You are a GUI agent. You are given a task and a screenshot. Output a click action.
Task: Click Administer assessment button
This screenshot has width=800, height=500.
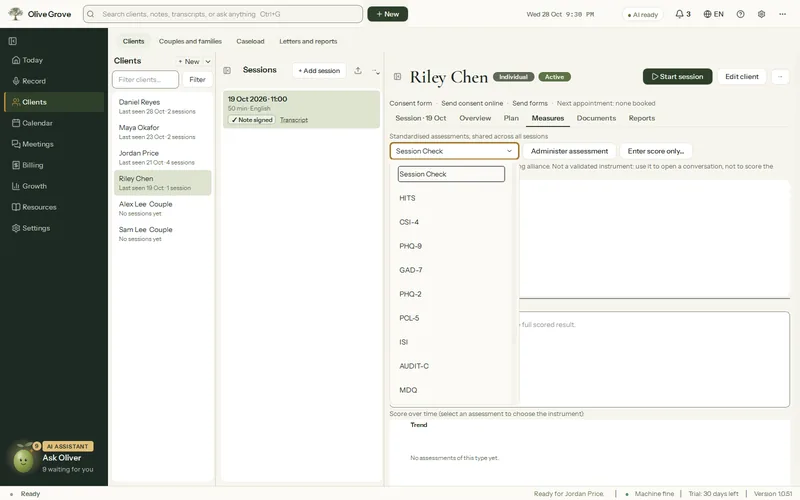(569, 151)
